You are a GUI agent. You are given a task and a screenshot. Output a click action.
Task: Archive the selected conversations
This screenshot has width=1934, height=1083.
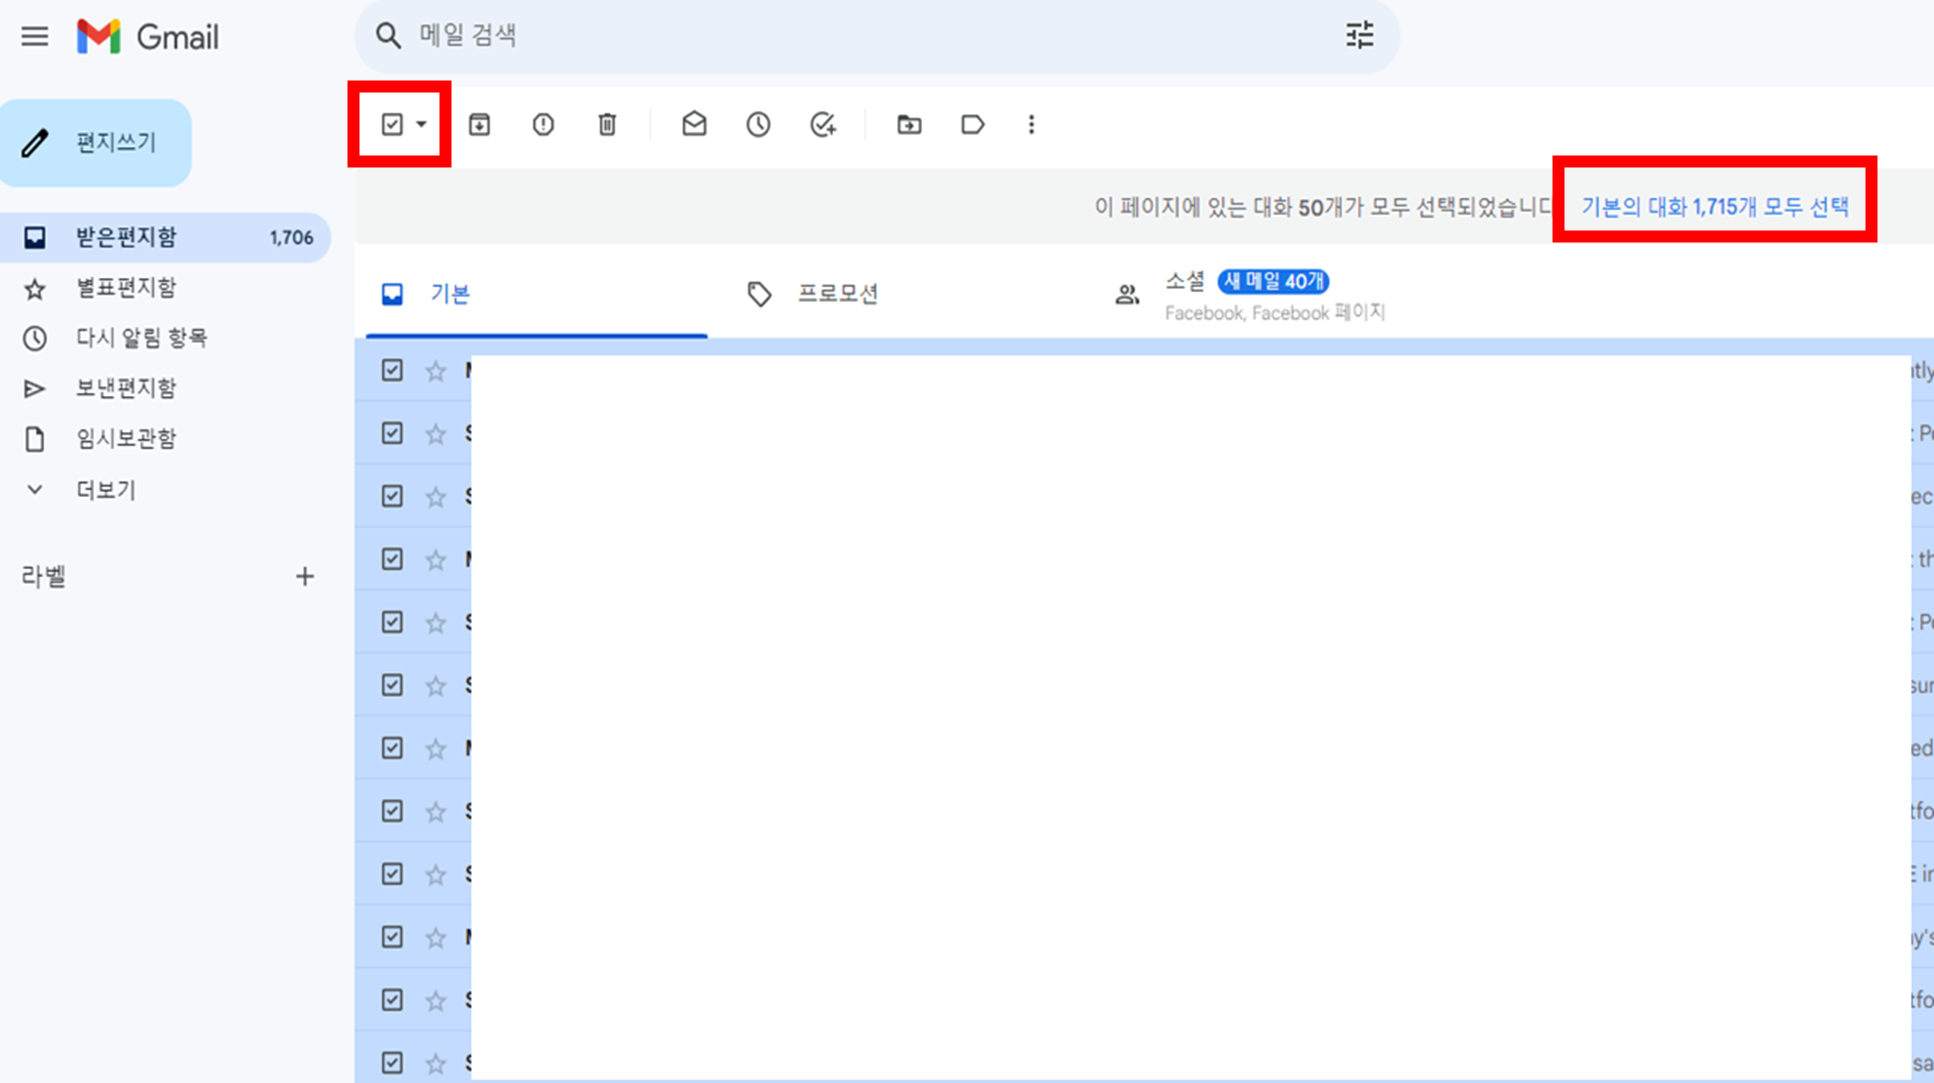tap(479, 124)
